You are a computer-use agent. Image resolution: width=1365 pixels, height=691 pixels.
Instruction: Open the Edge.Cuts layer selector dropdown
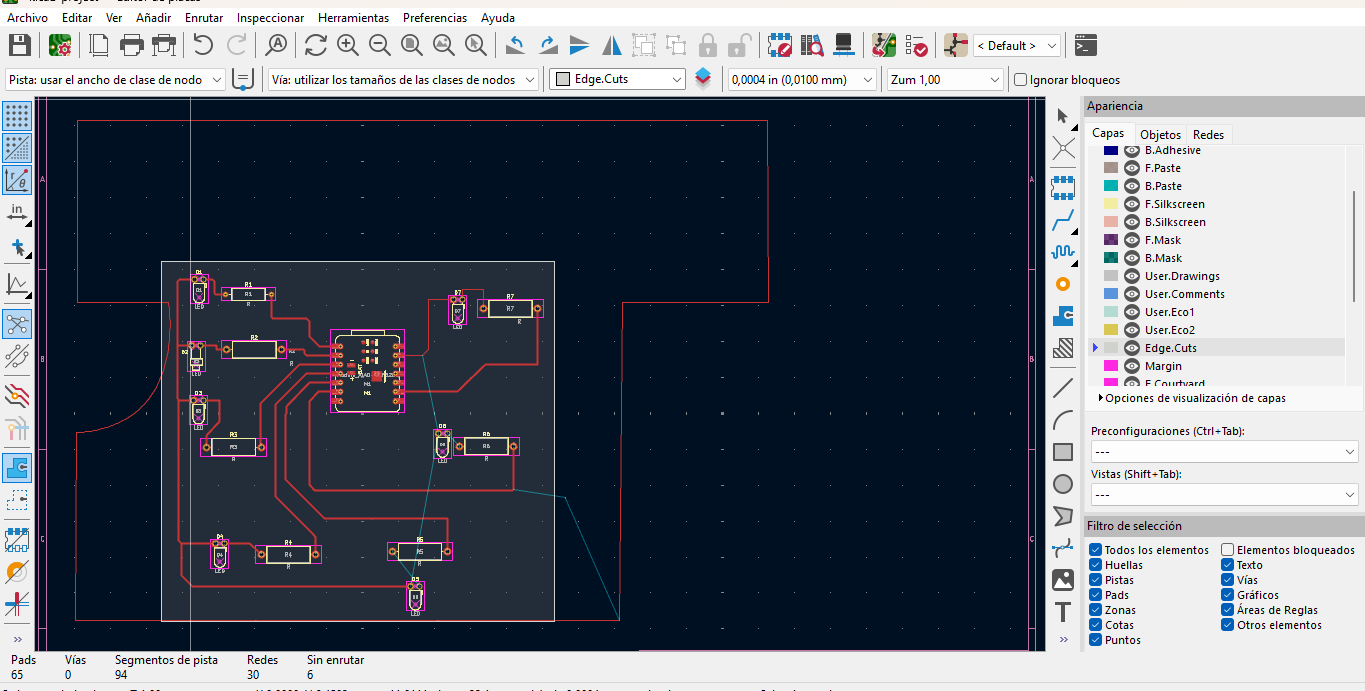[617, 80]
